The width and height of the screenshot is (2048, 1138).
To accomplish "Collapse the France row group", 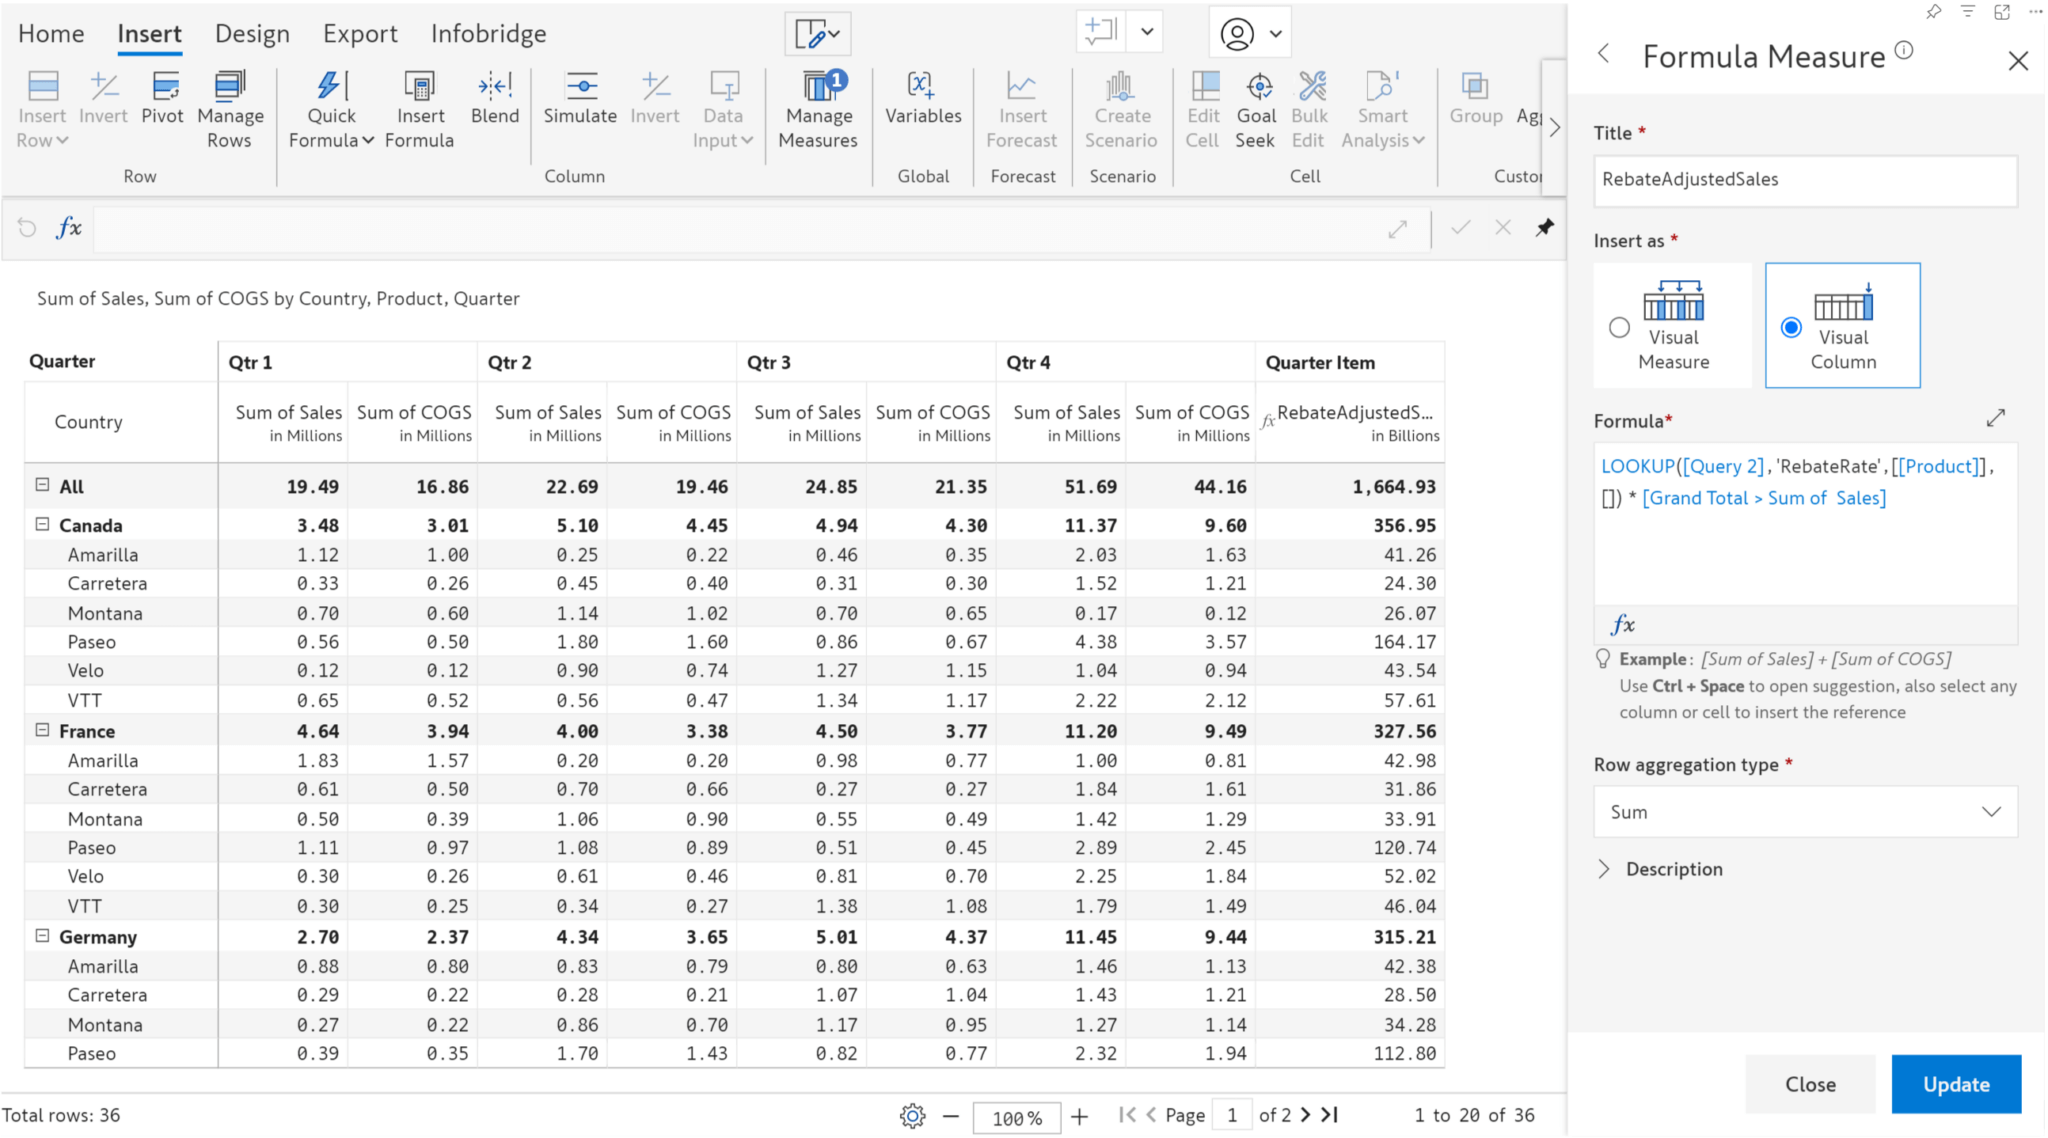I will pos(42,730).
